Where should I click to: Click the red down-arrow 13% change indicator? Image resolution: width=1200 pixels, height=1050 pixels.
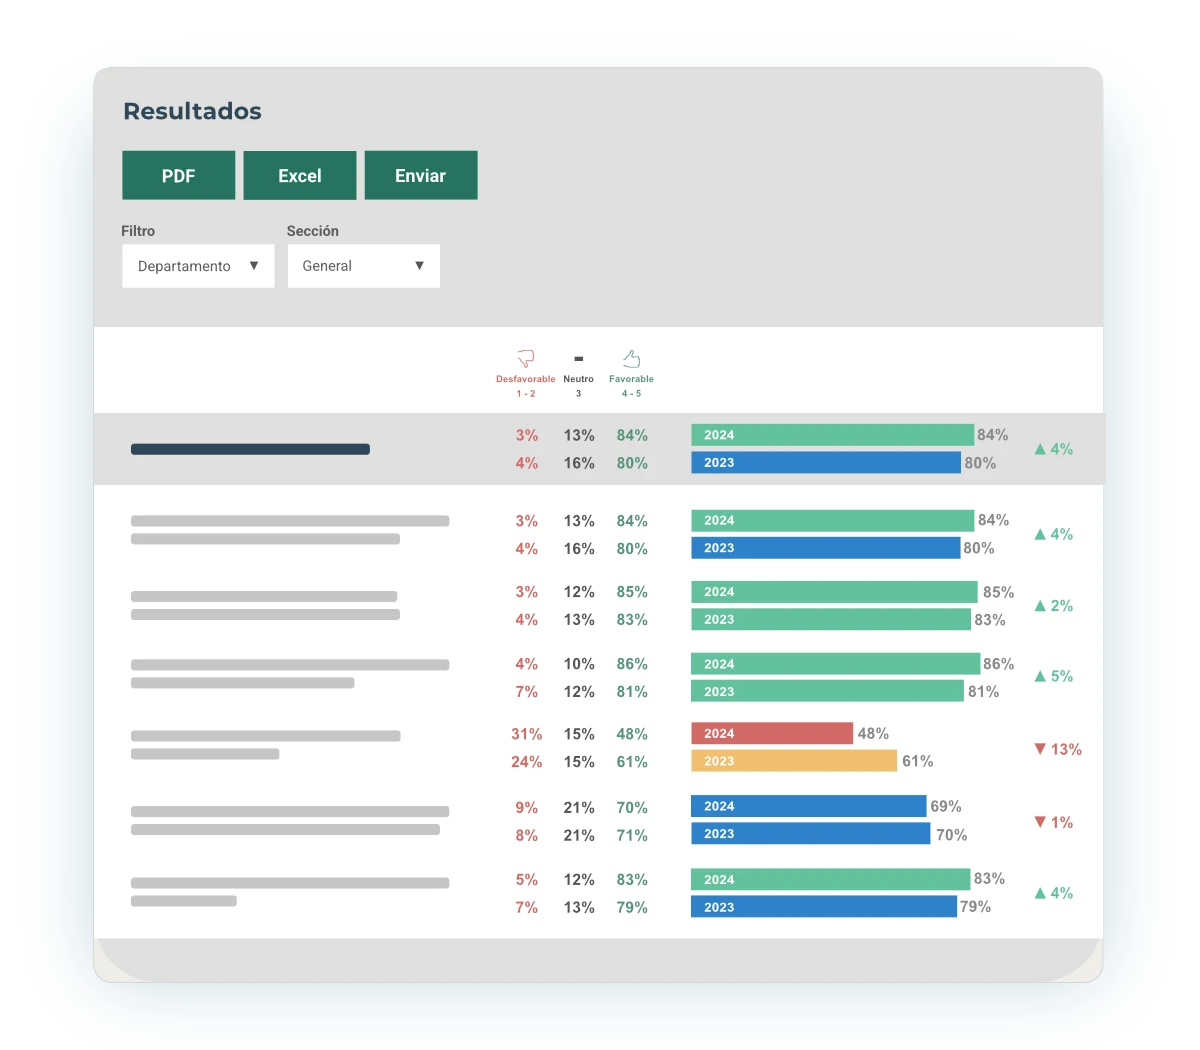[x=1057, y=749]
